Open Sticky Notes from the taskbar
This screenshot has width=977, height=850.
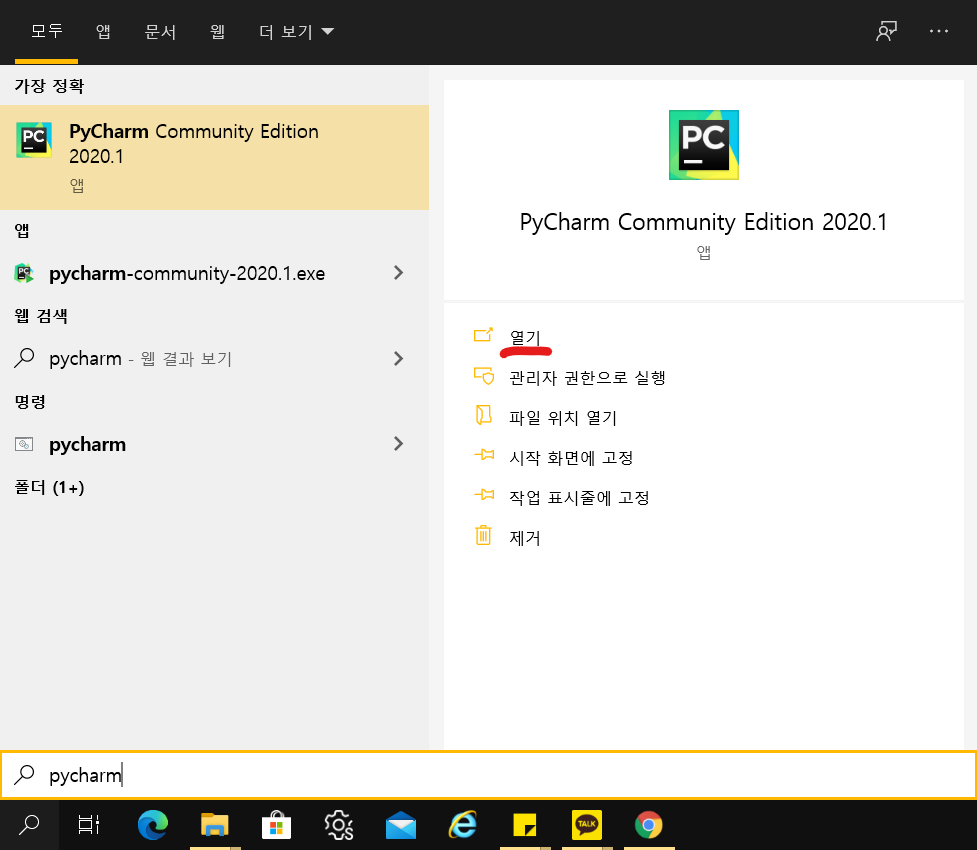pyautogui.click(x=525, y=825)
